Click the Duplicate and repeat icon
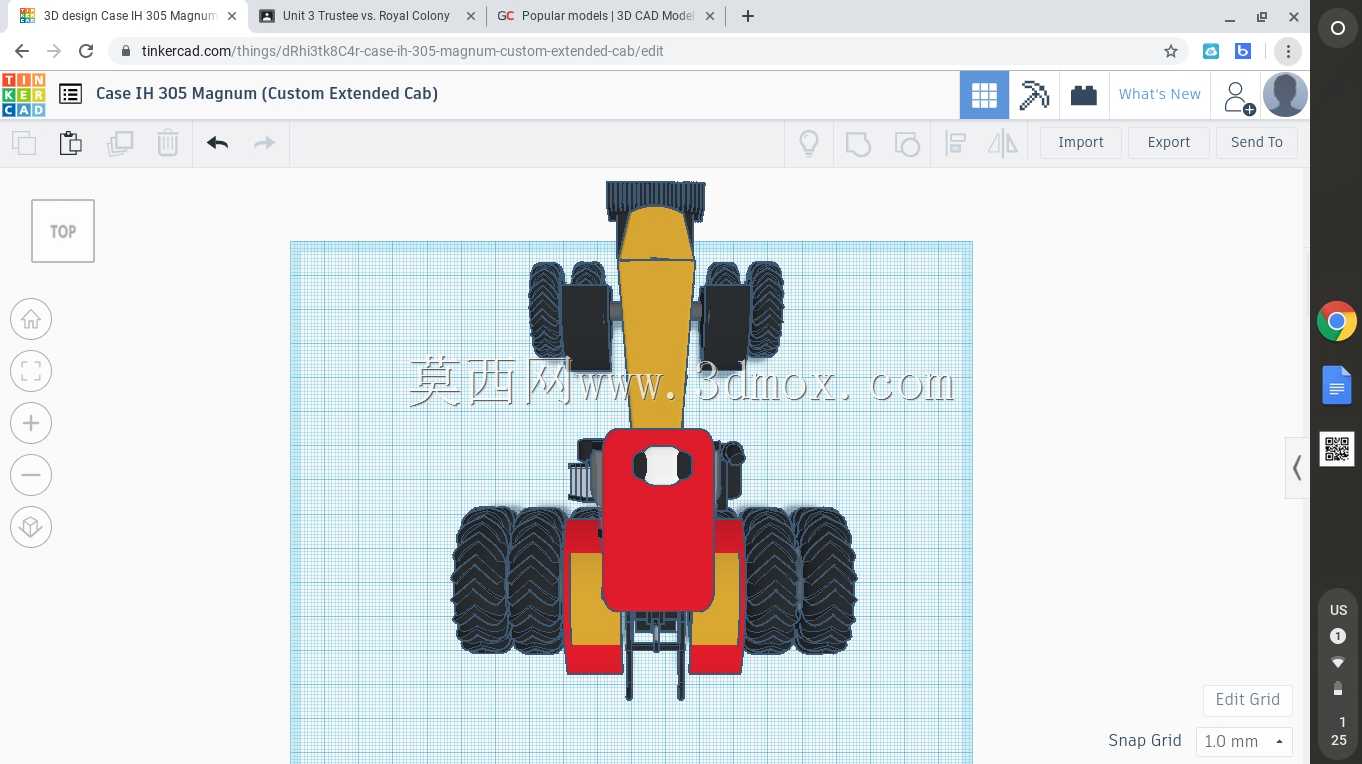 click(x=120, y=143)
